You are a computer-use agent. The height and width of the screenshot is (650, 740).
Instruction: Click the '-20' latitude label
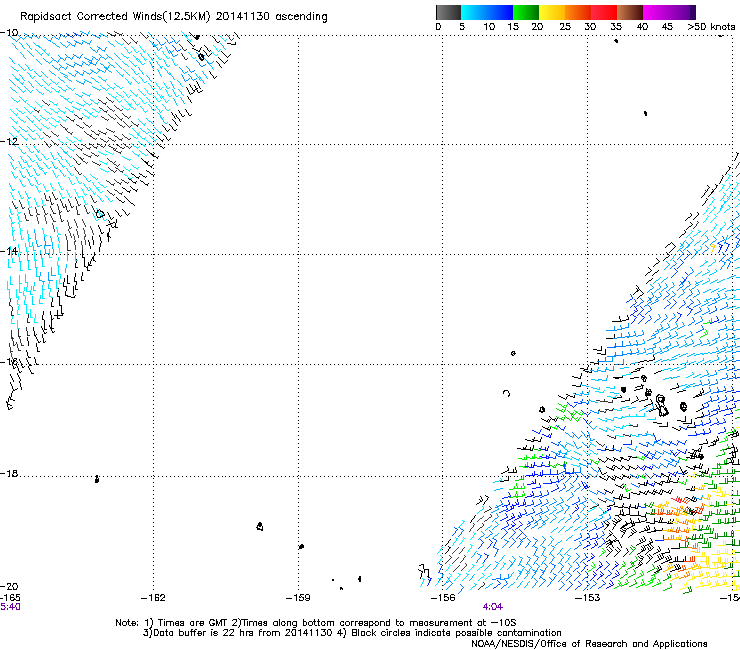pos(9,587)
